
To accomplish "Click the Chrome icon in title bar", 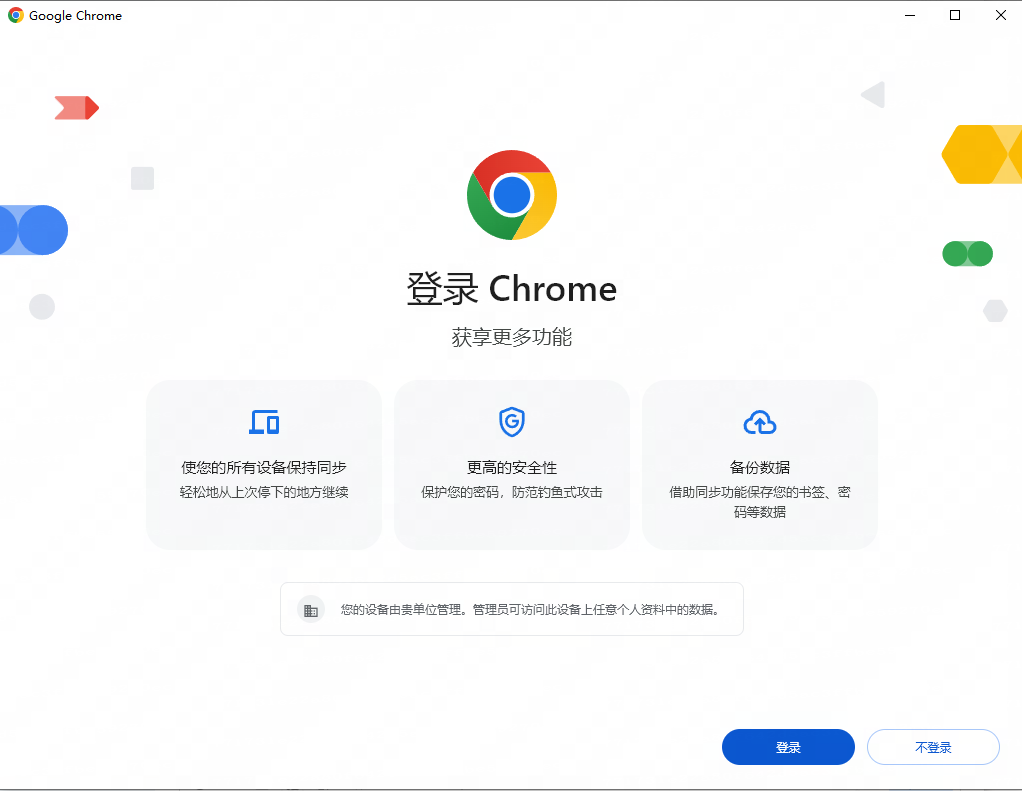I will tap(16, 15).
